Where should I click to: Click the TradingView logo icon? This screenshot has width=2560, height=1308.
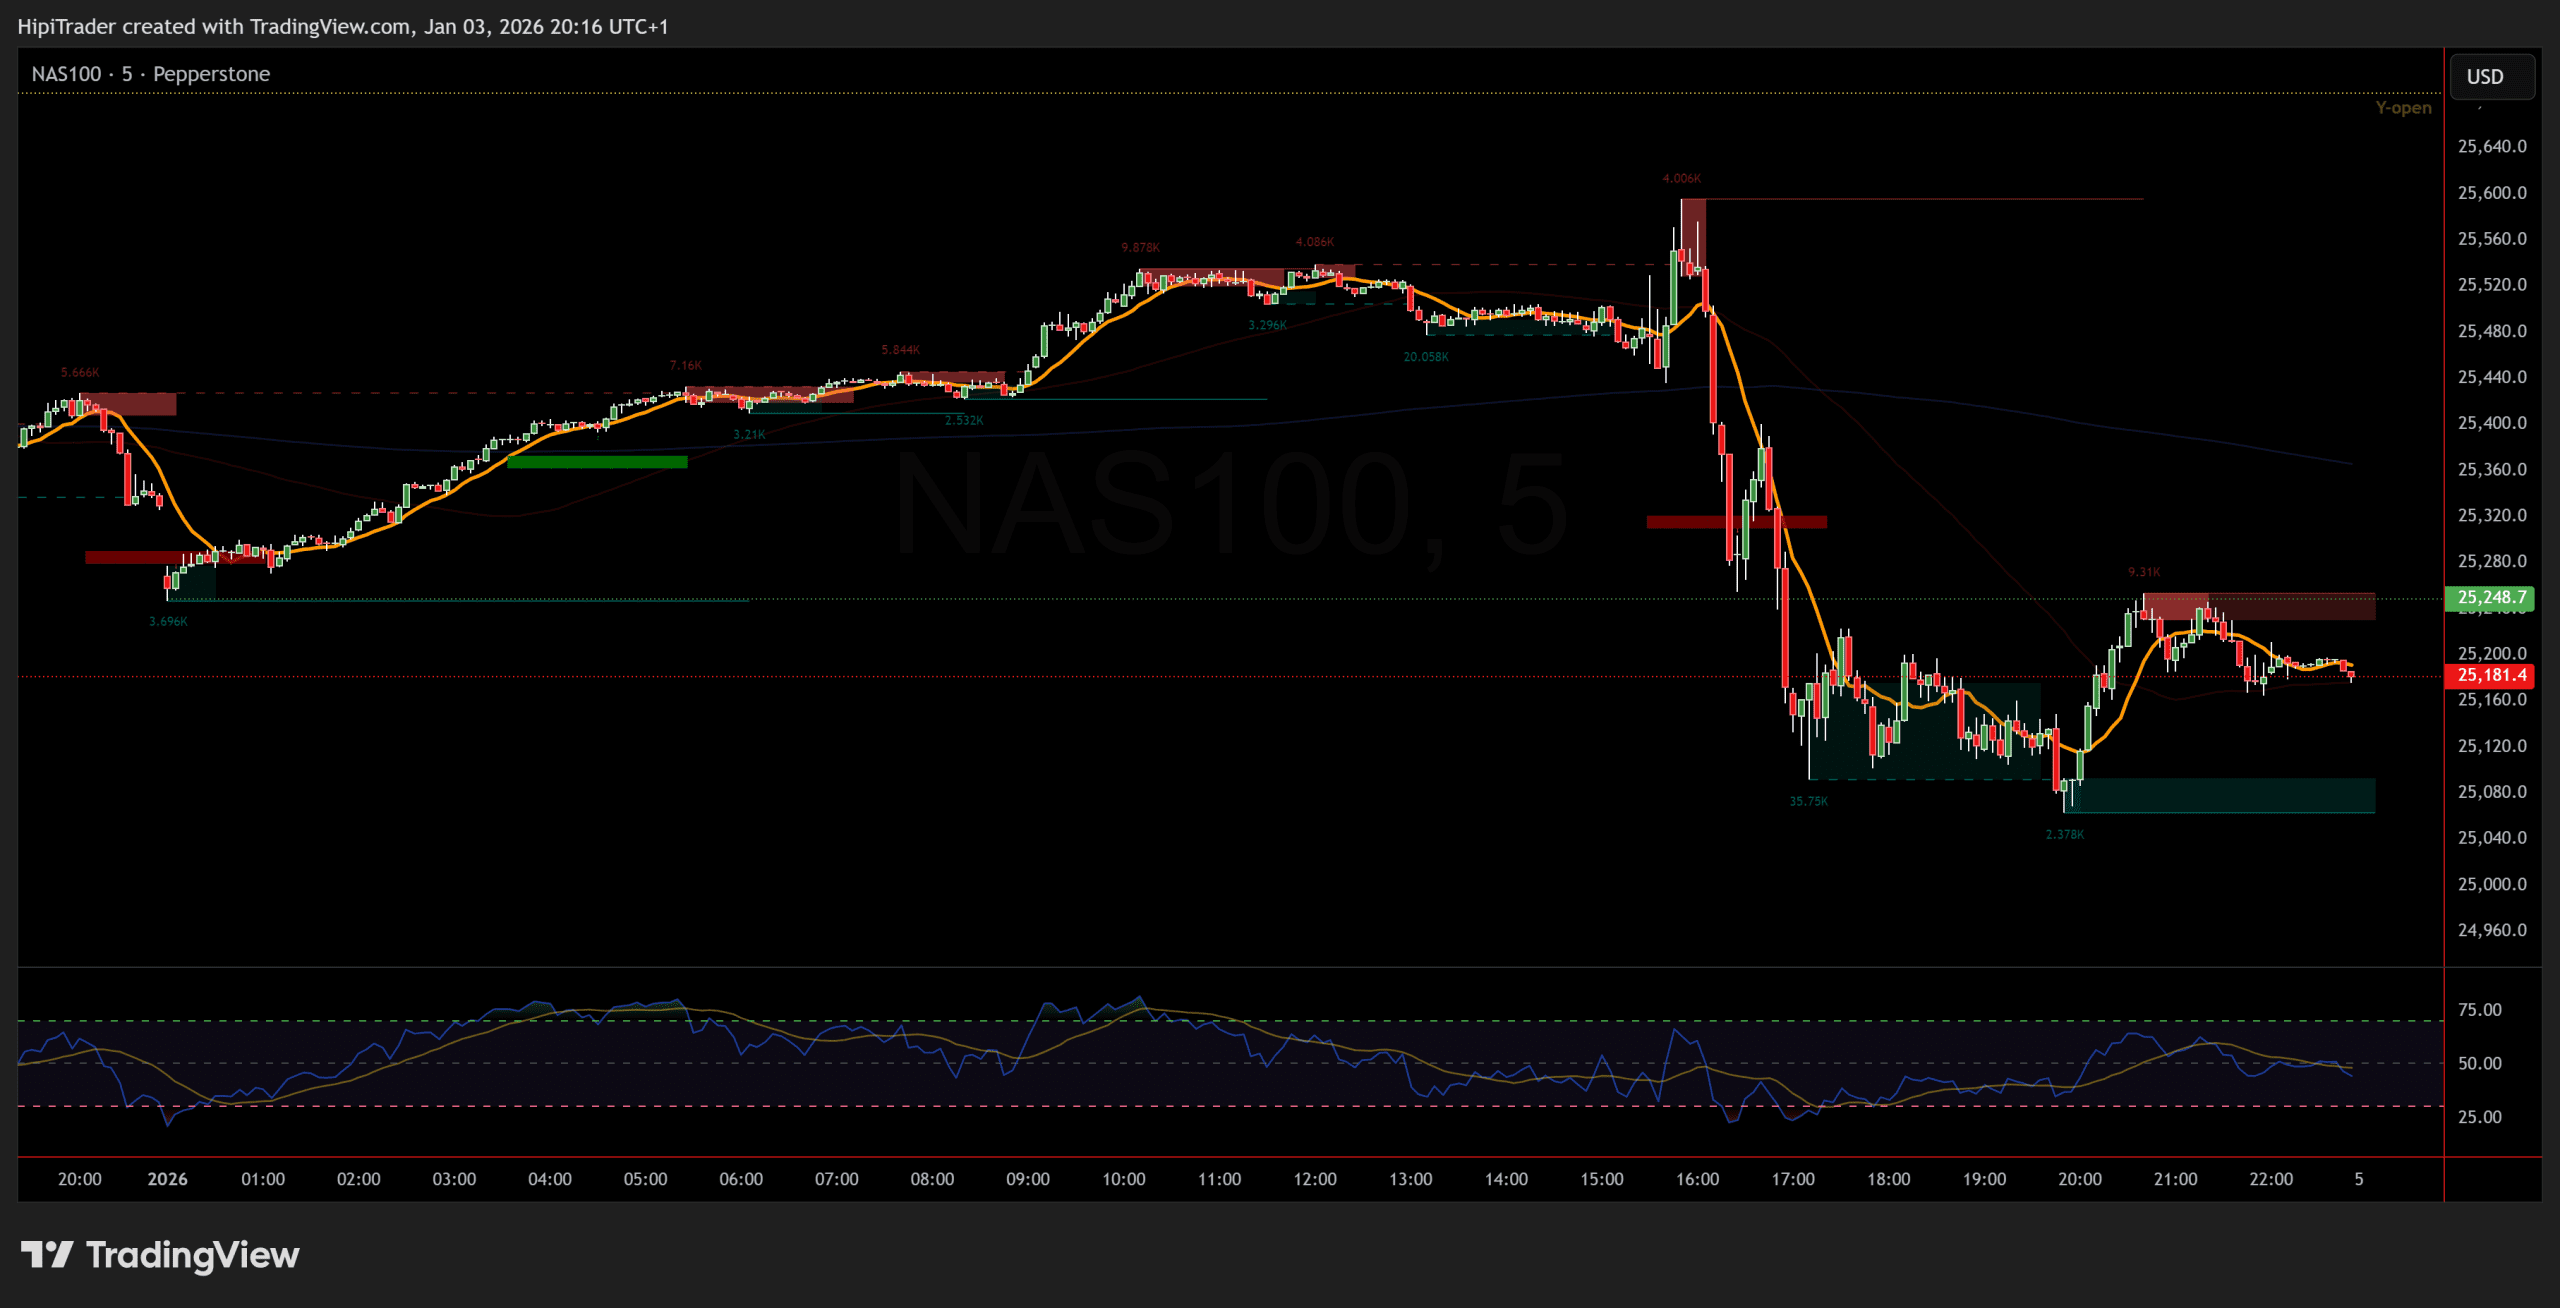[46, 1254]
